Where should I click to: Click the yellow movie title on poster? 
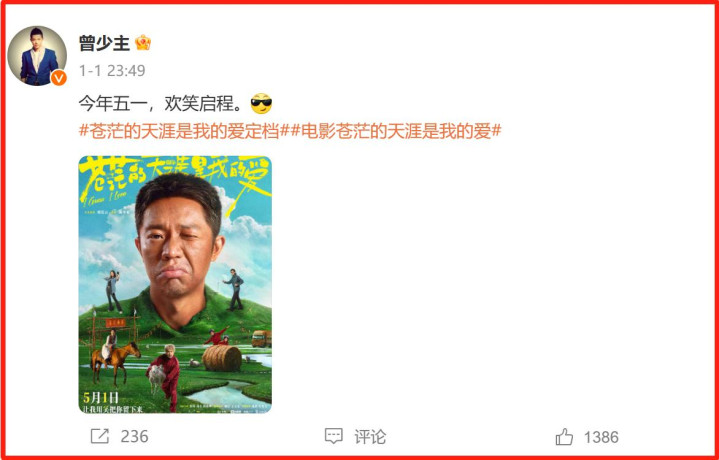(175, 176)
